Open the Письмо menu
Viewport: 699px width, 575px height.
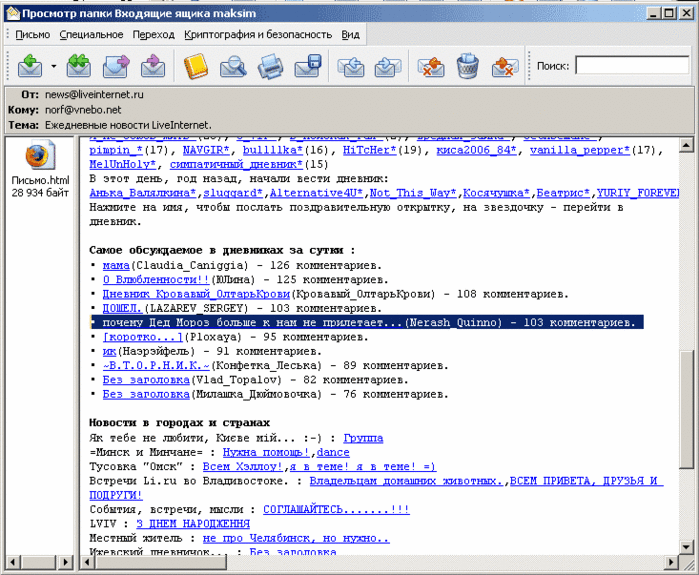33,35
